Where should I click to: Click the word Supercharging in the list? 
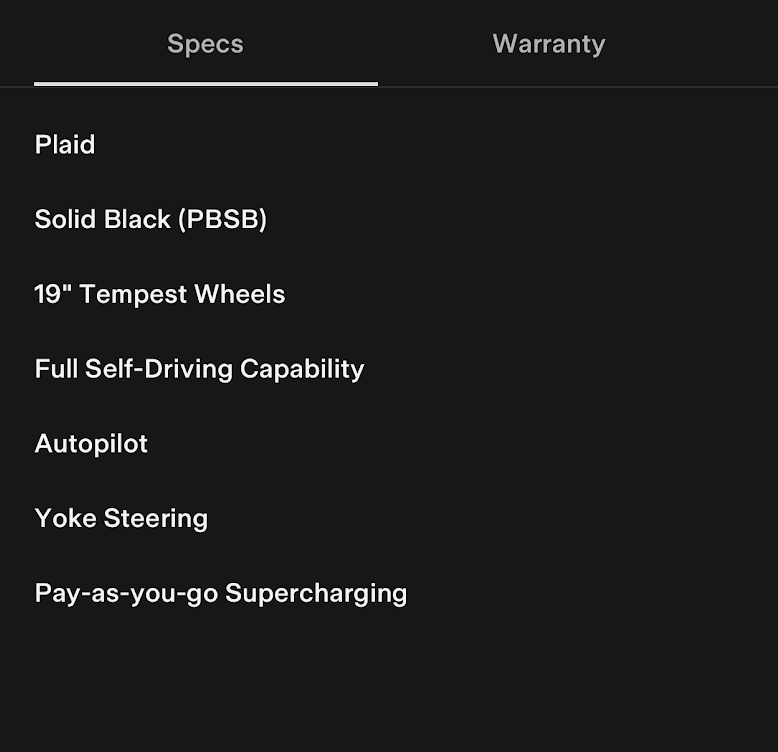coord(316,593)
